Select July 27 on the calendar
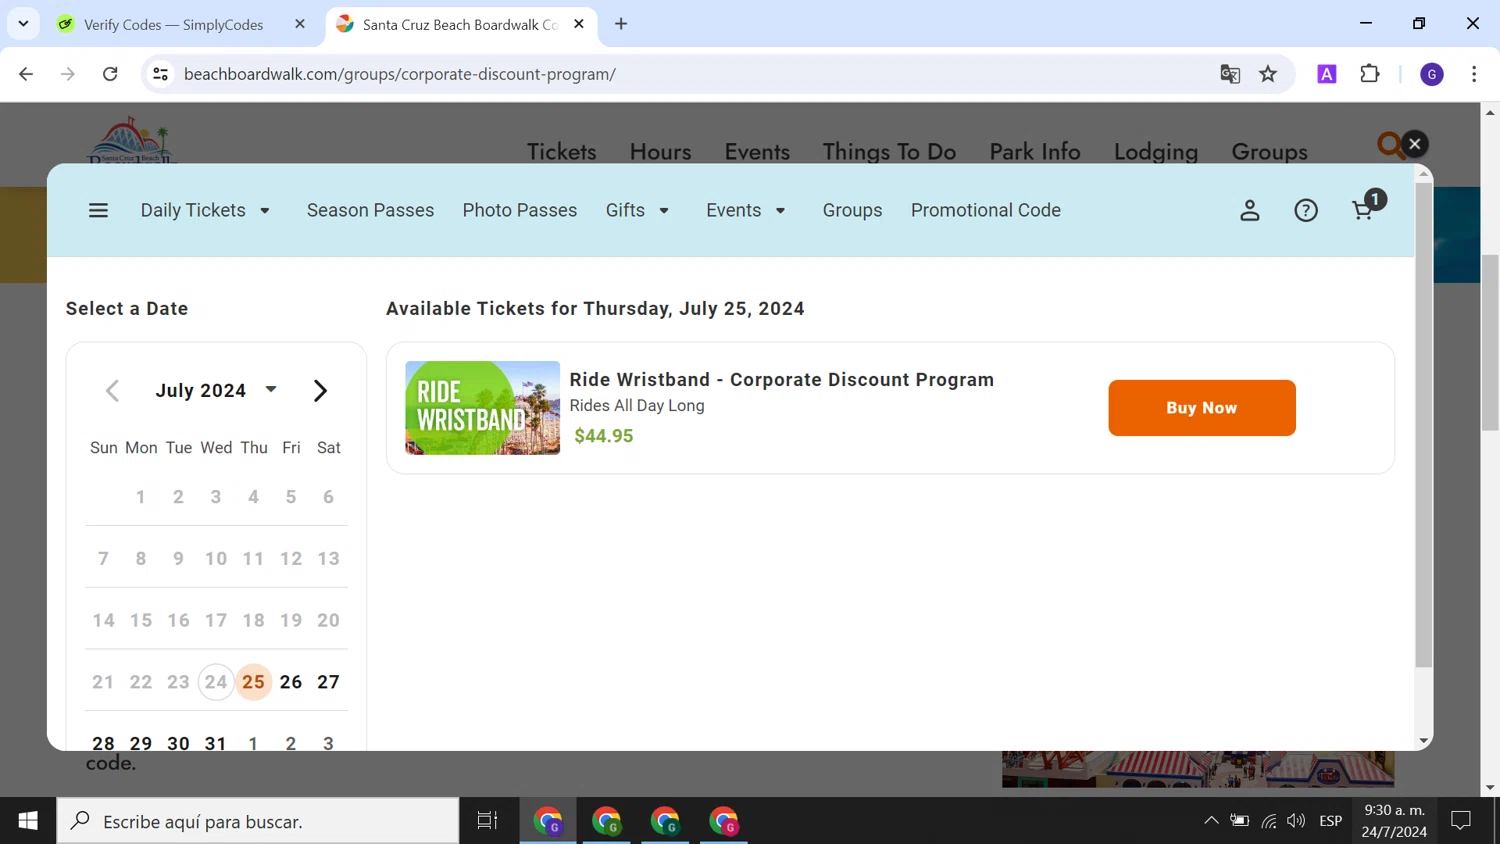Screen dimensions: 1500x844 (328, 682)
